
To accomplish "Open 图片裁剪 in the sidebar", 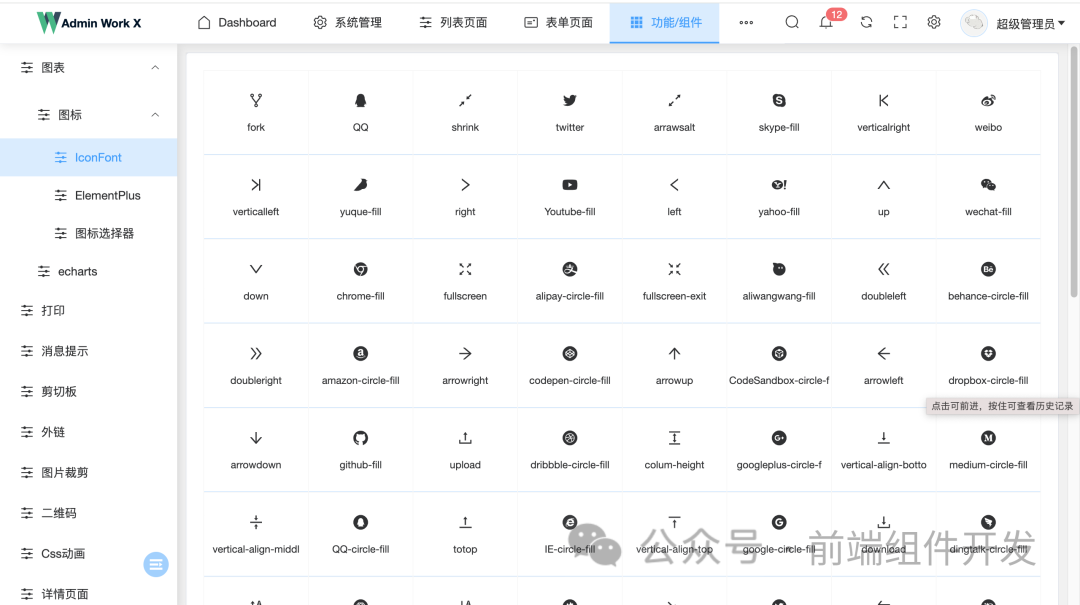I will click(x=88, y=473).
